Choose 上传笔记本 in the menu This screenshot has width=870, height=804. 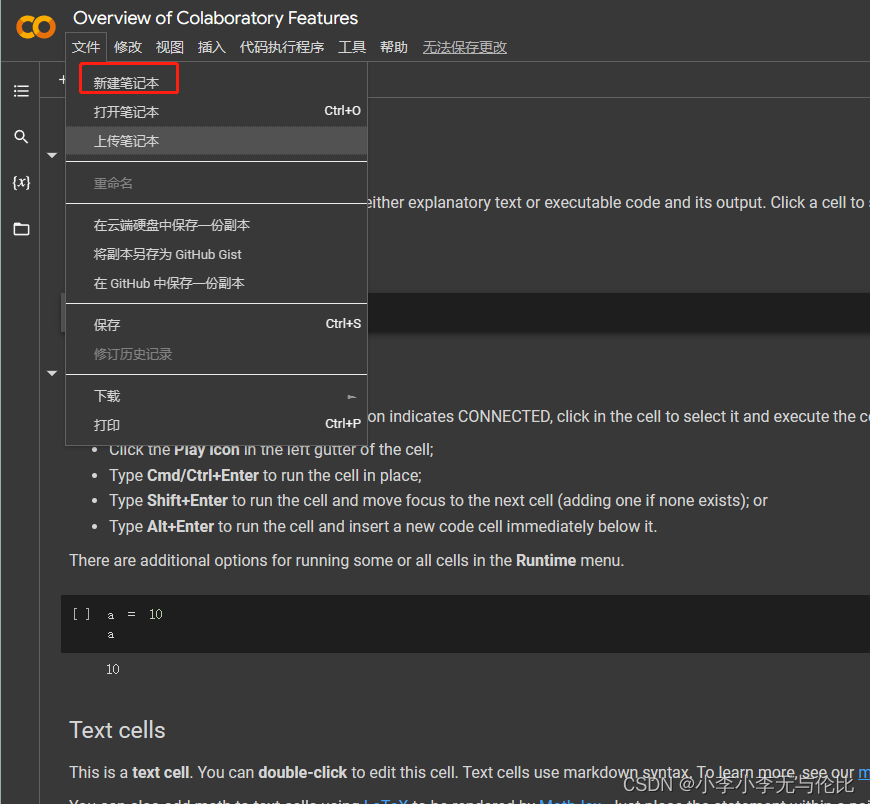tap(216, 141)
